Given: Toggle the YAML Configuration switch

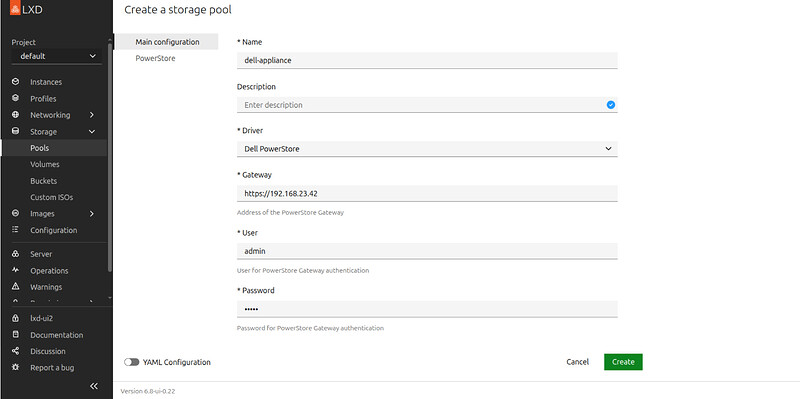Looking at the screenshot, I should coord(131,362).
